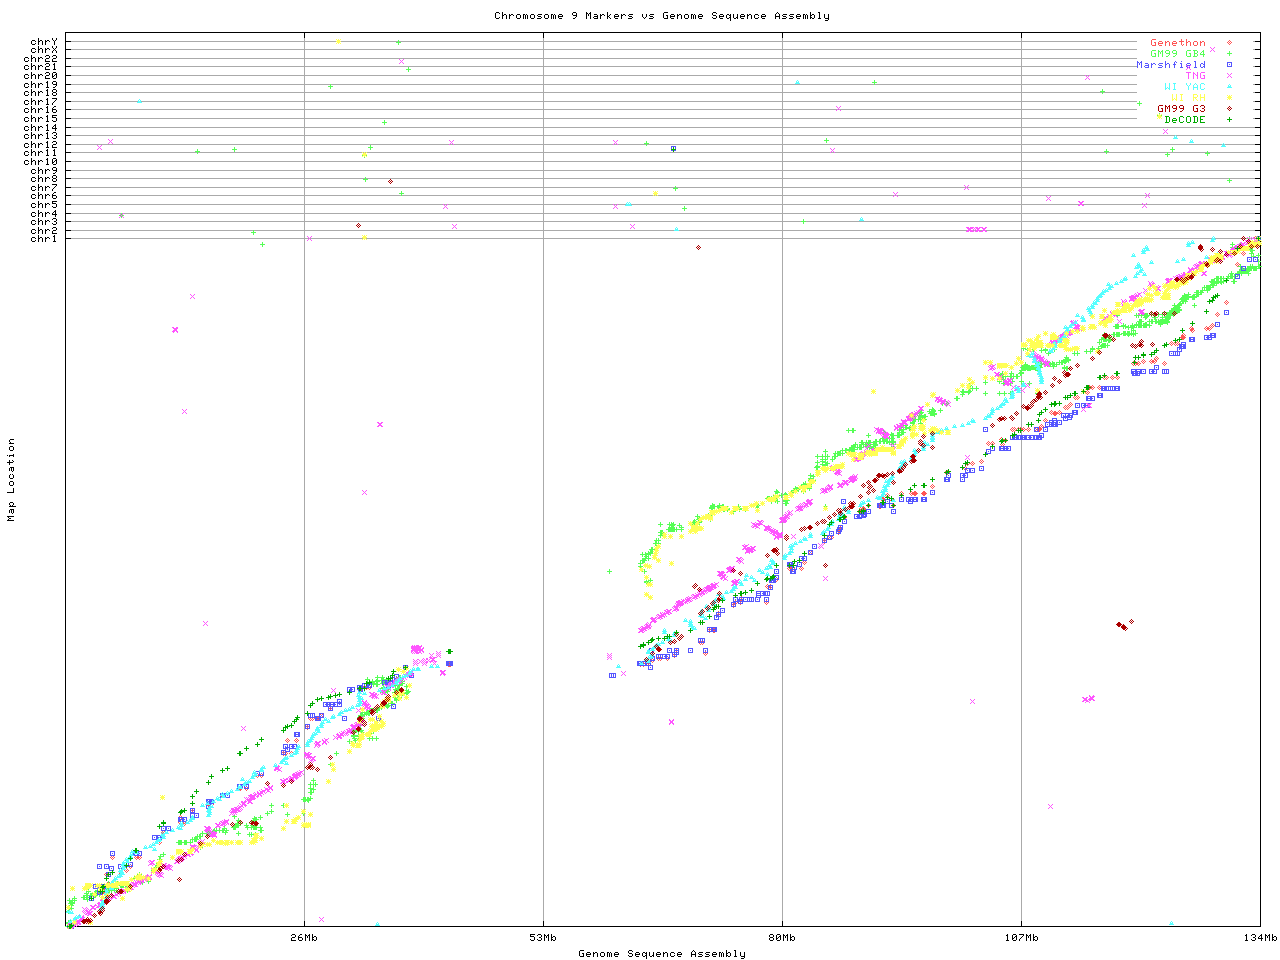Click the 53Mb x-axis tick label
This screenshot has height=960, width=1280.
[x=543, y=938]
